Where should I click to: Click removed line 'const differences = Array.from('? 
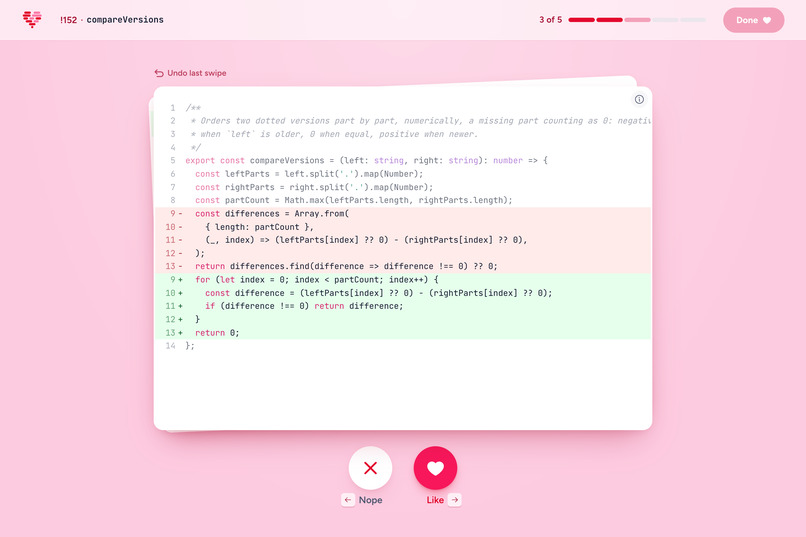tap(403, 213)
